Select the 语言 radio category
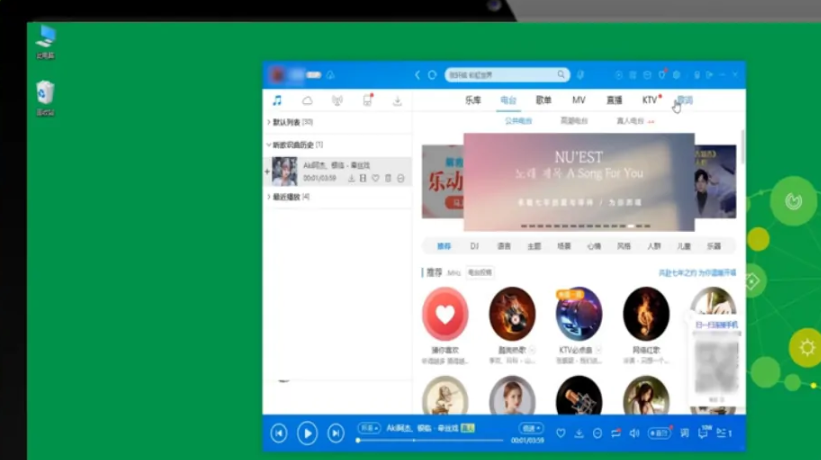 coord(504,246)
